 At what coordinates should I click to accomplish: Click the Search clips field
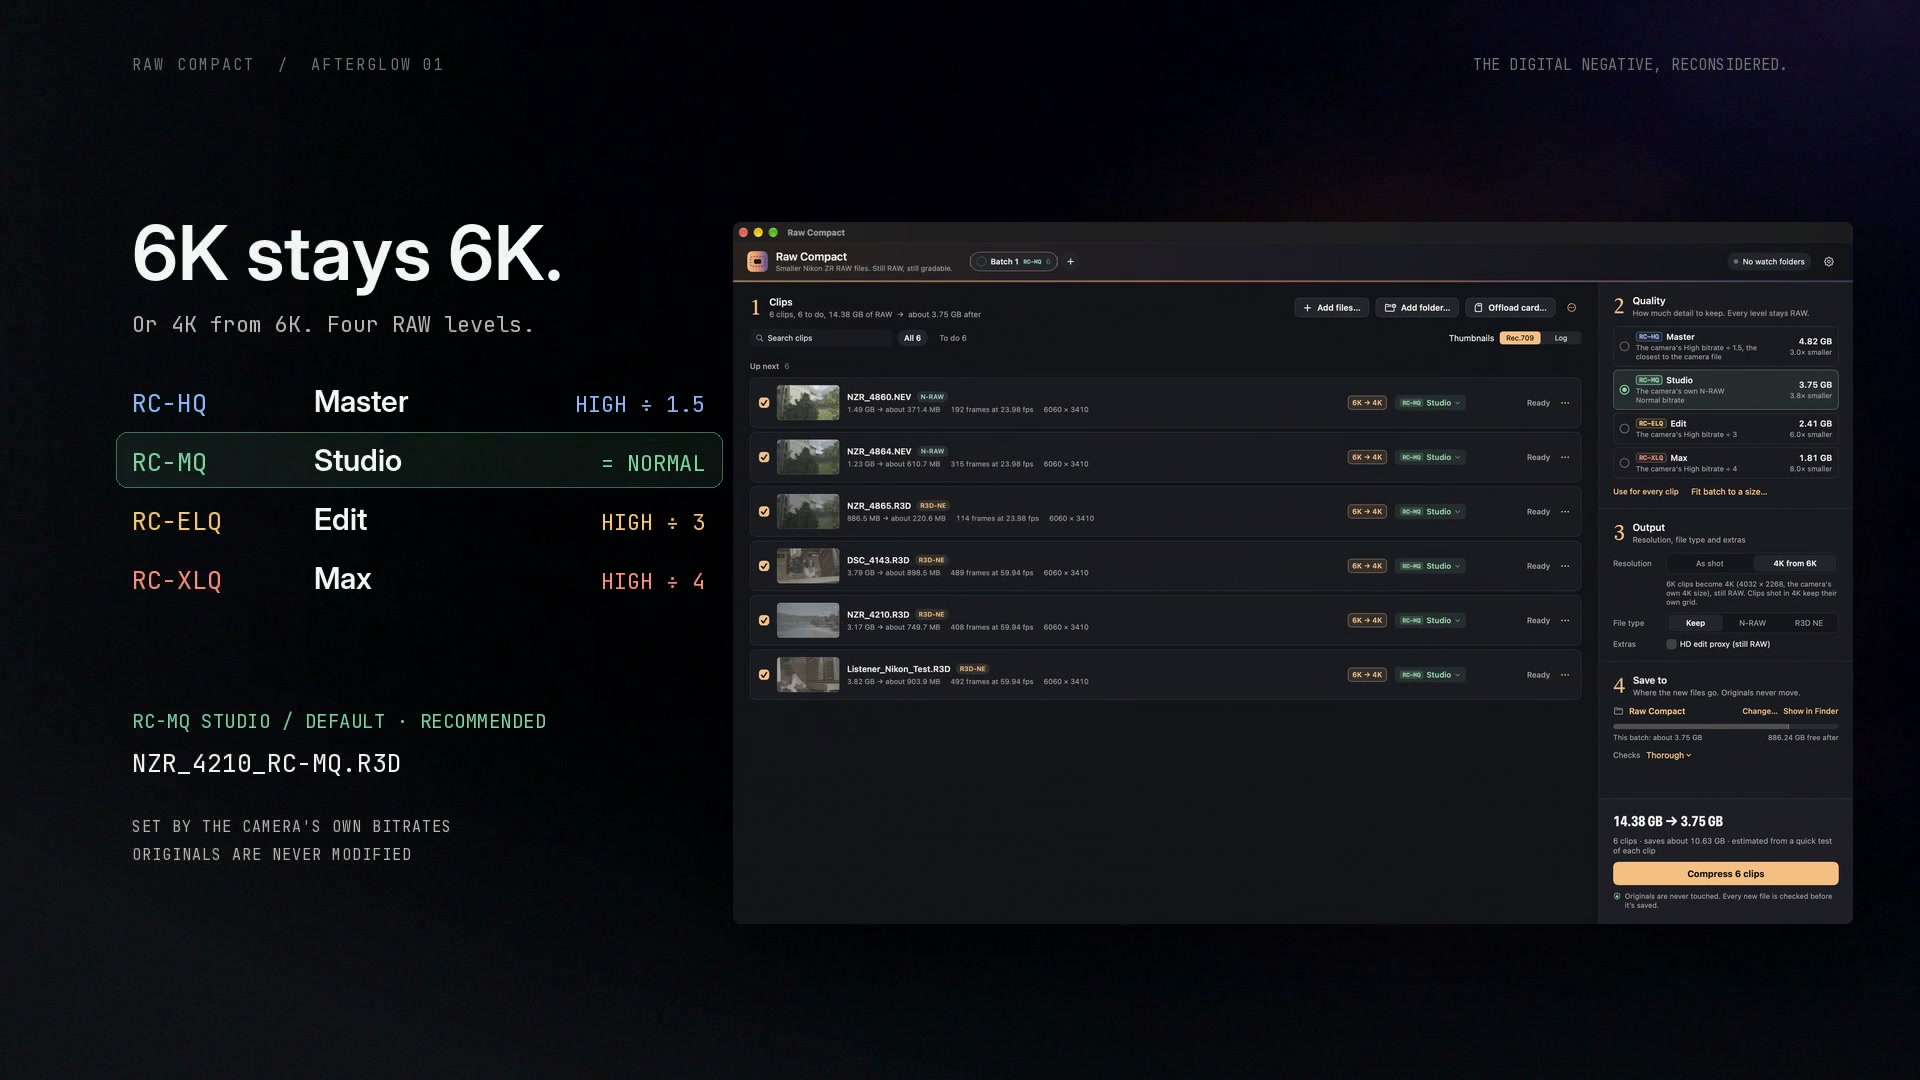click(821, 338)
